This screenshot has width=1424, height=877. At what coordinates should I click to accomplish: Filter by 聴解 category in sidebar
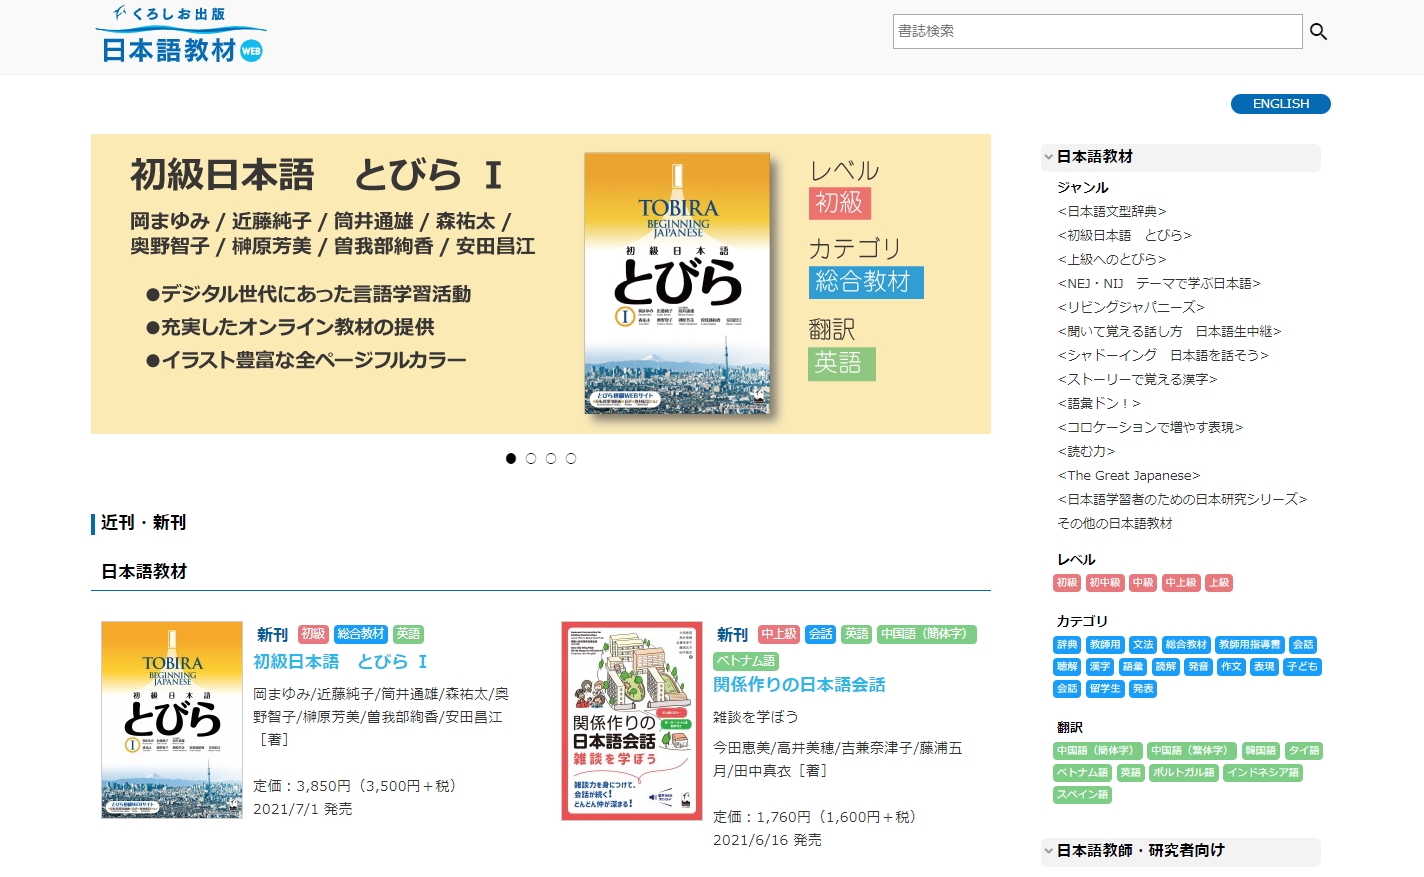click(1068, 667)
